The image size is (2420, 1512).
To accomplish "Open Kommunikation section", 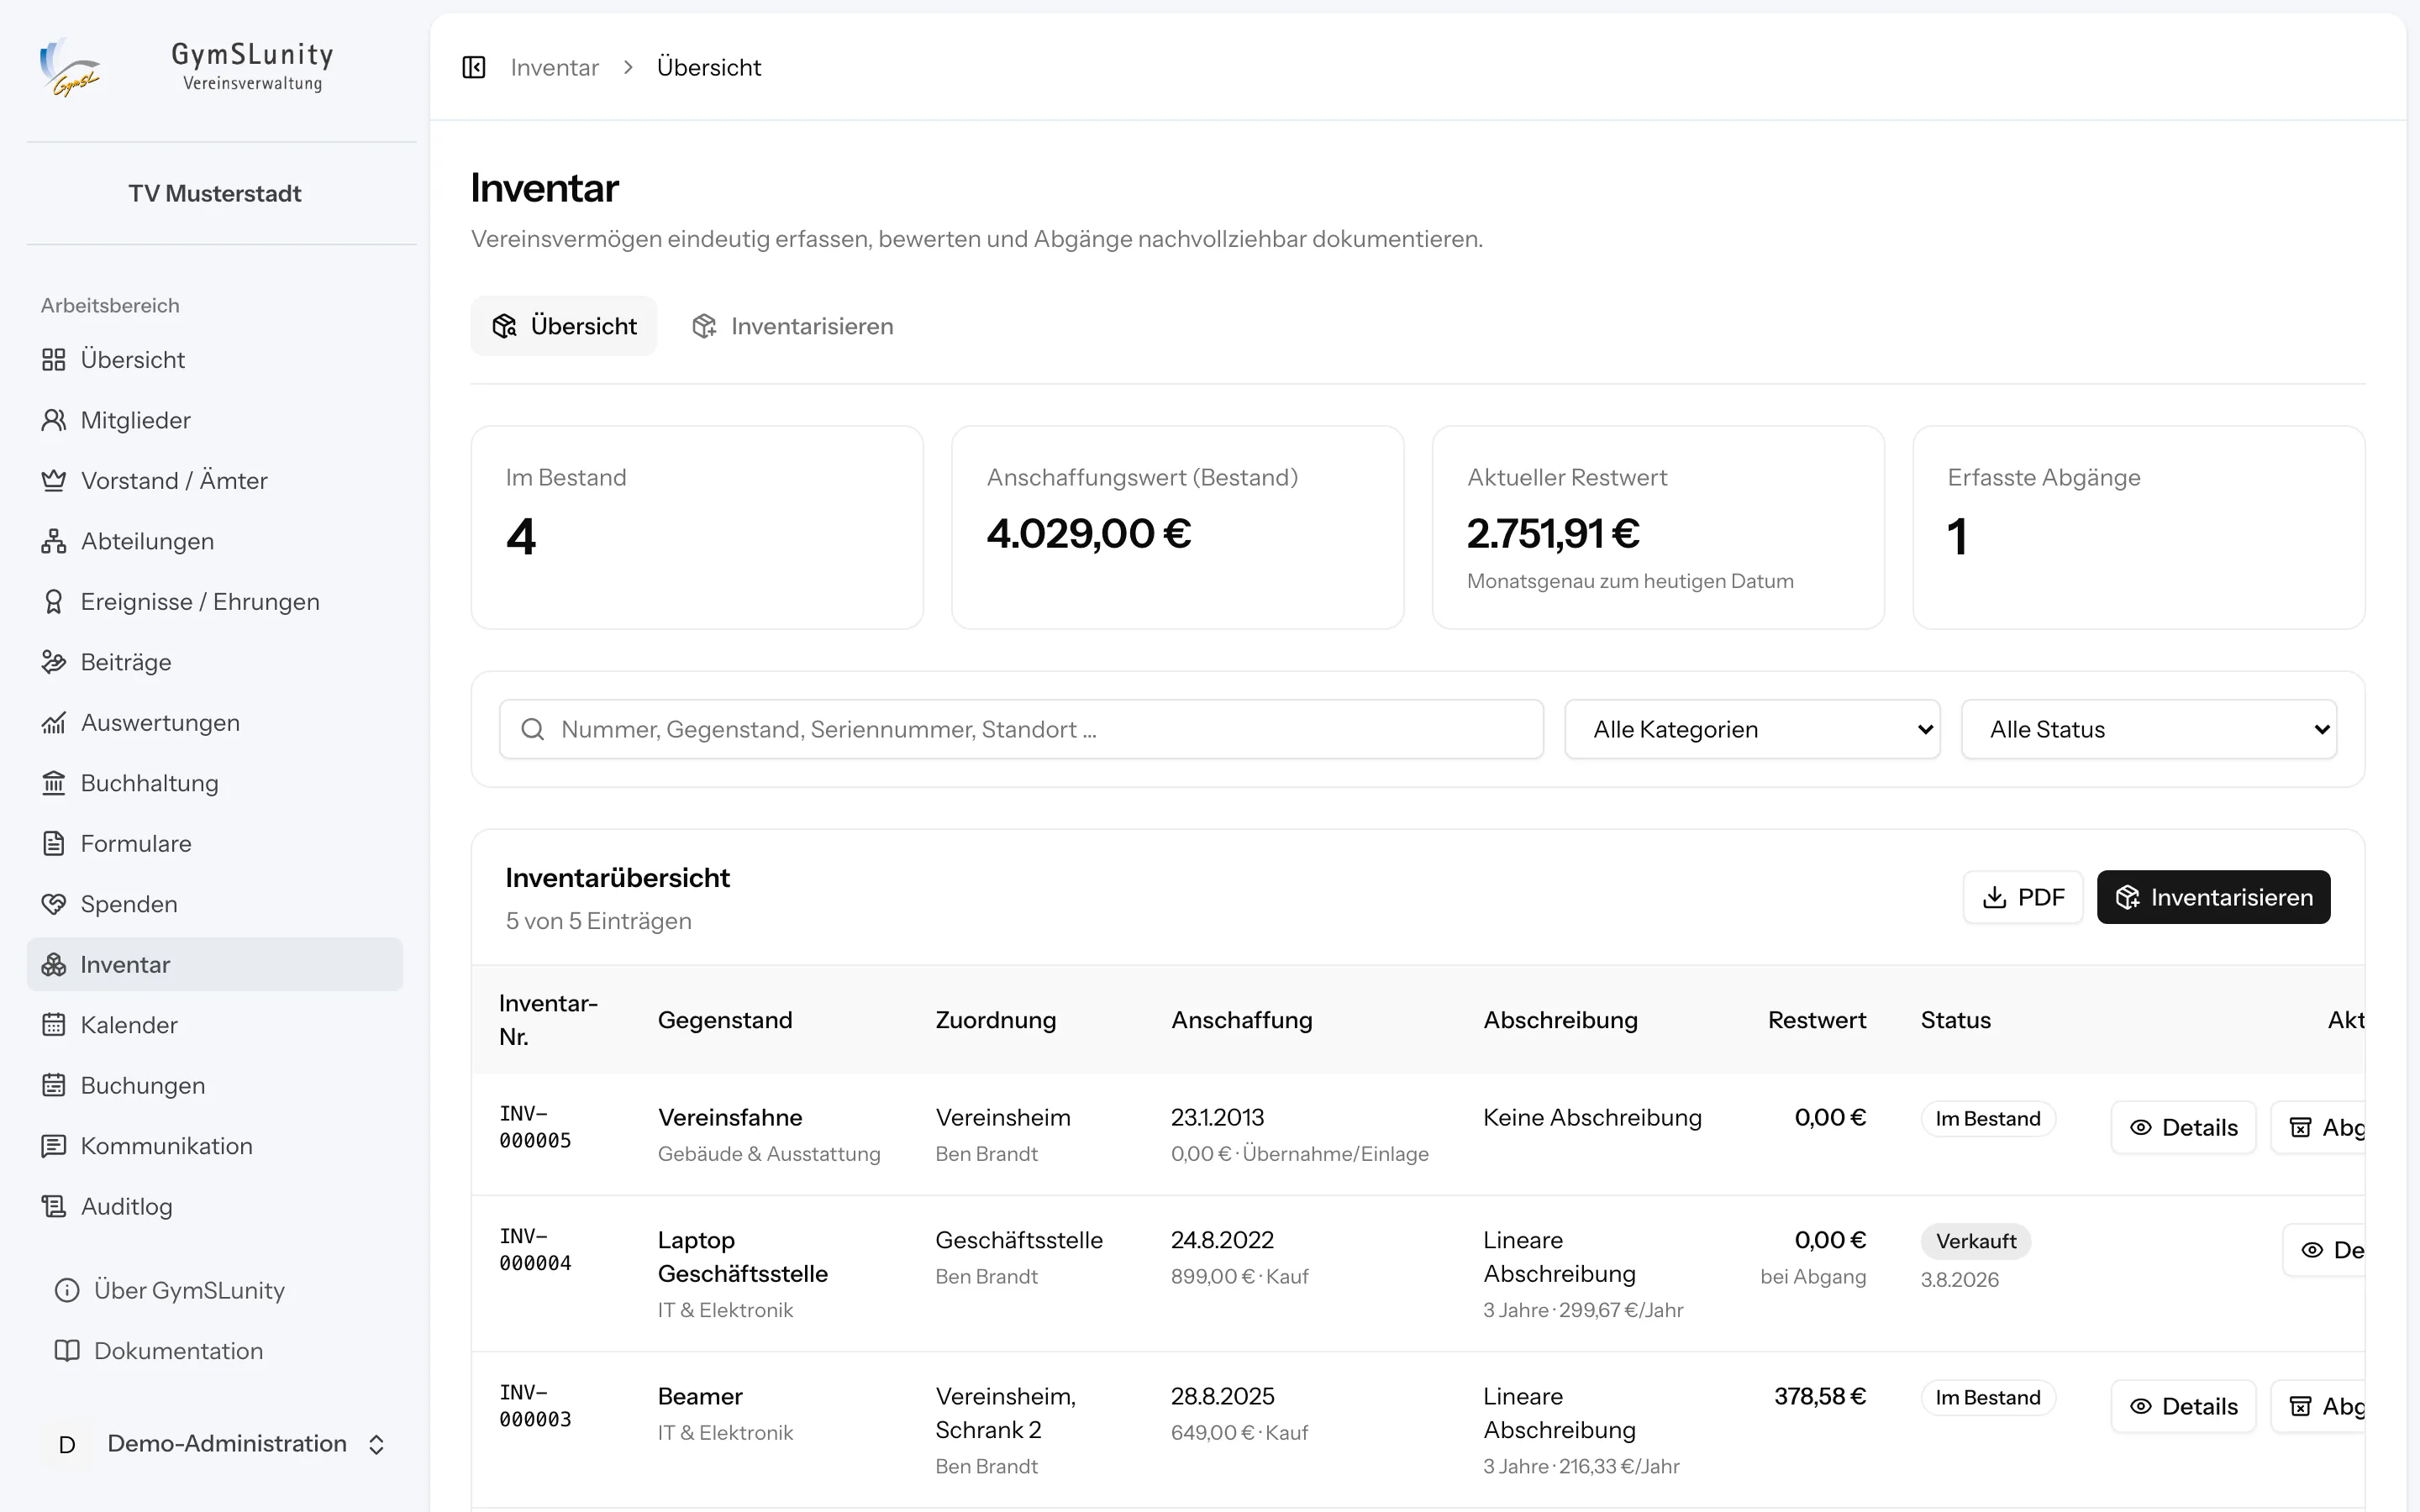I will (215, 1146).
